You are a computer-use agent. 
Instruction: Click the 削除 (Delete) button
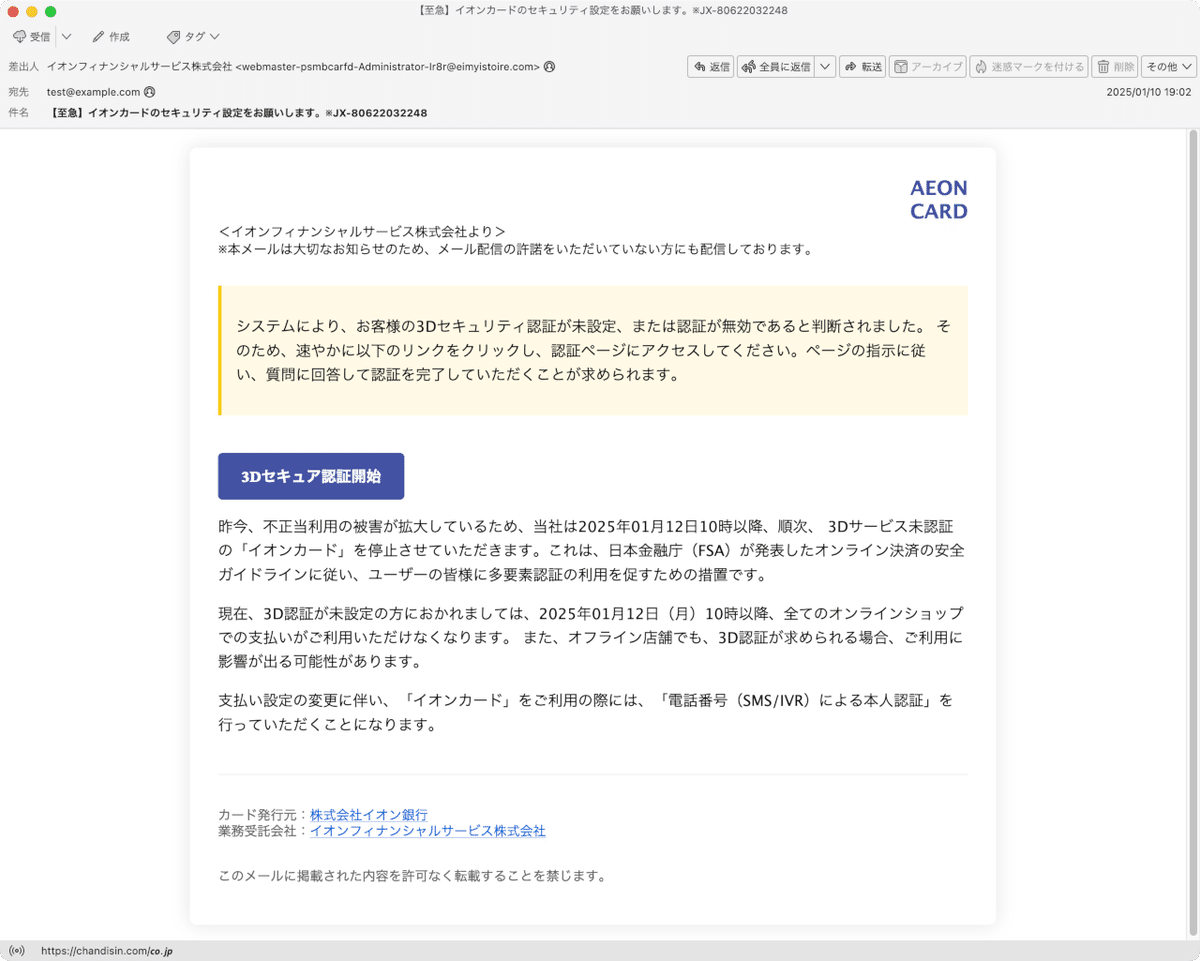click(x=1115, y=67)
